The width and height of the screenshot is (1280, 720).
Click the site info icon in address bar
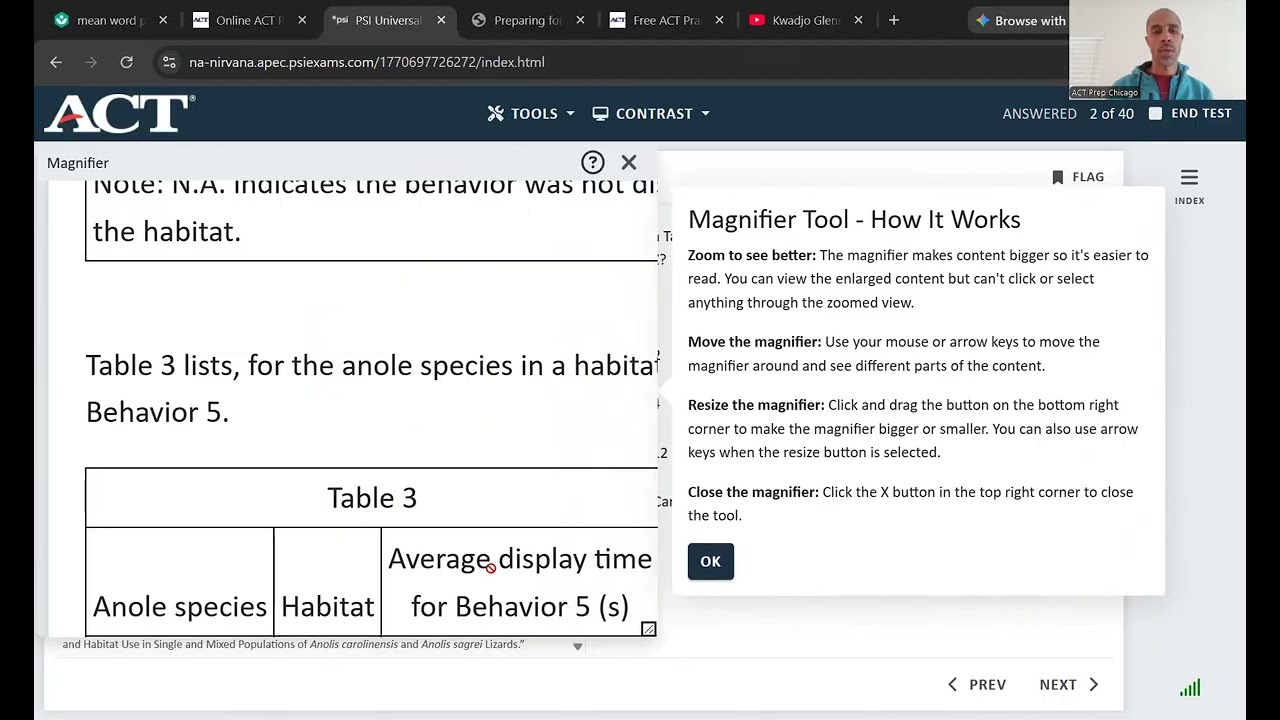point(169,62)
